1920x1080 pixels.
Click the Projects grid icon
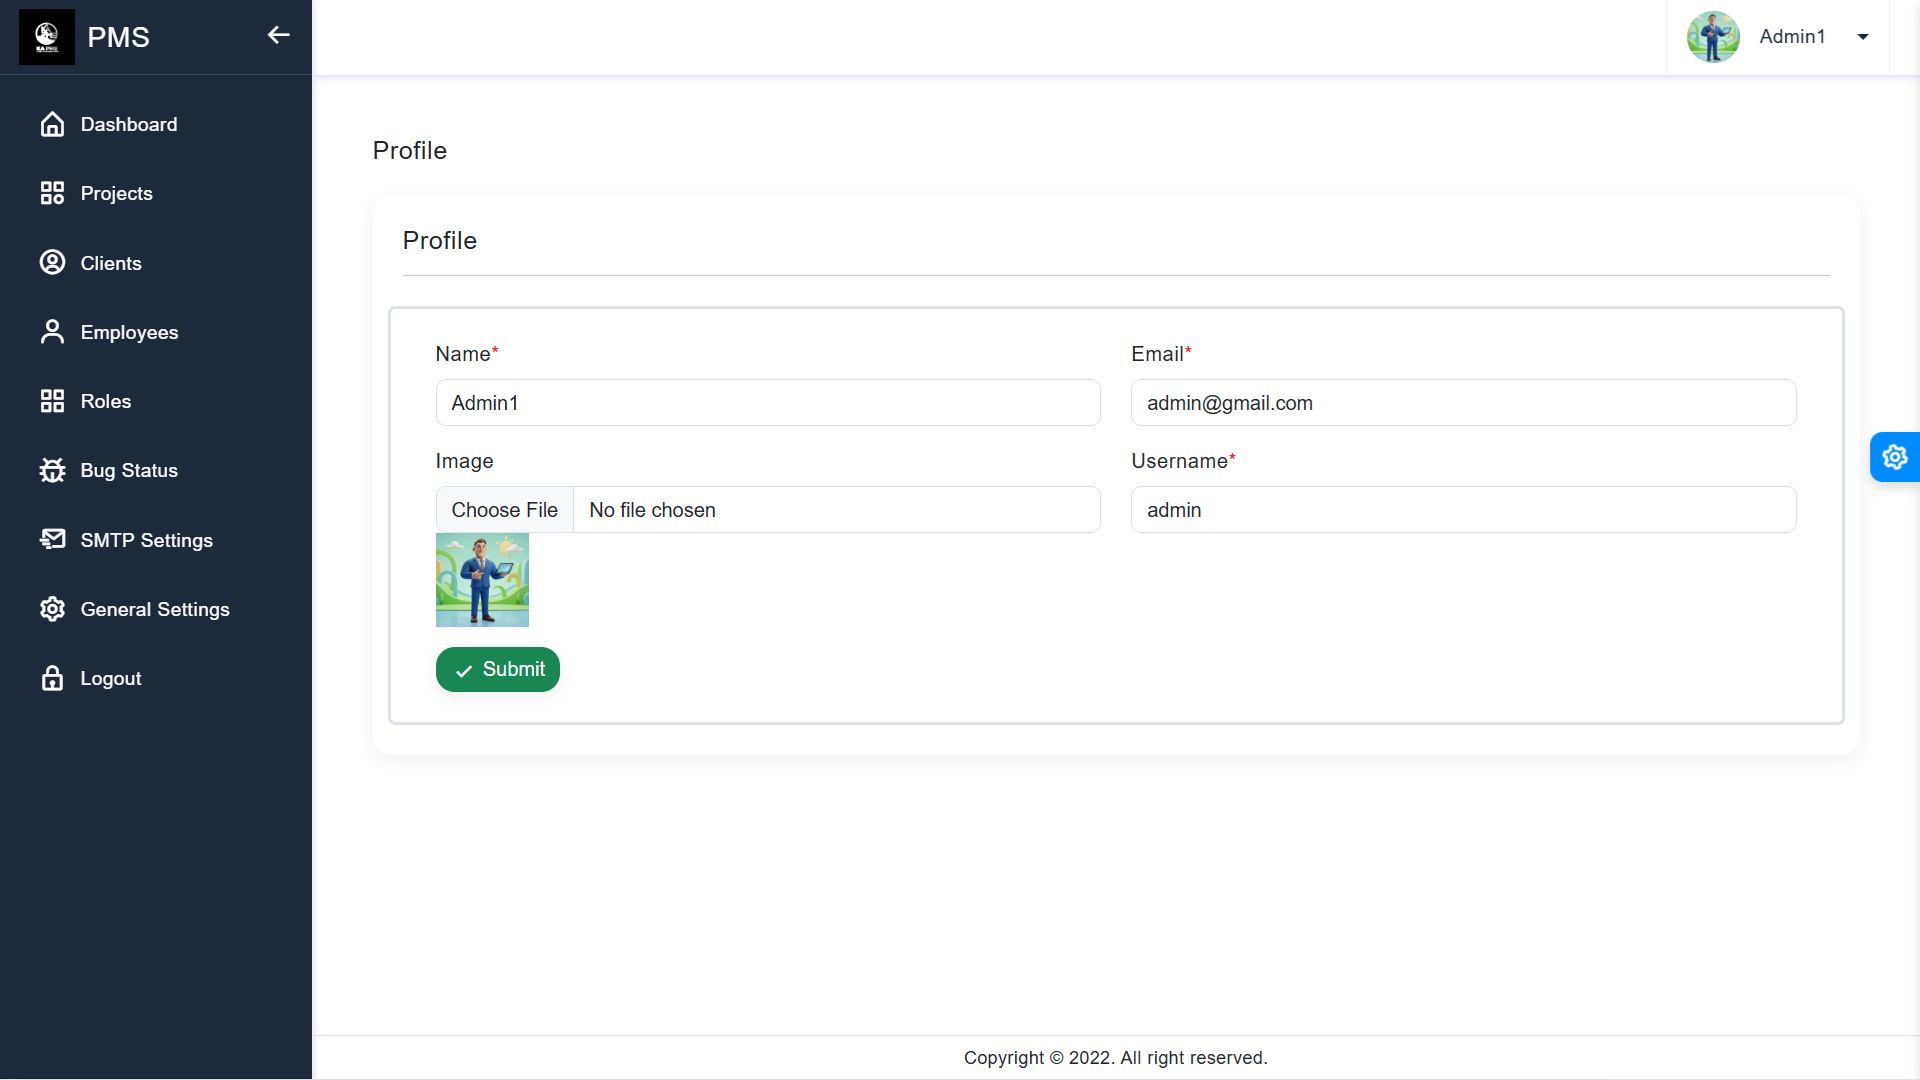(52, 193)
